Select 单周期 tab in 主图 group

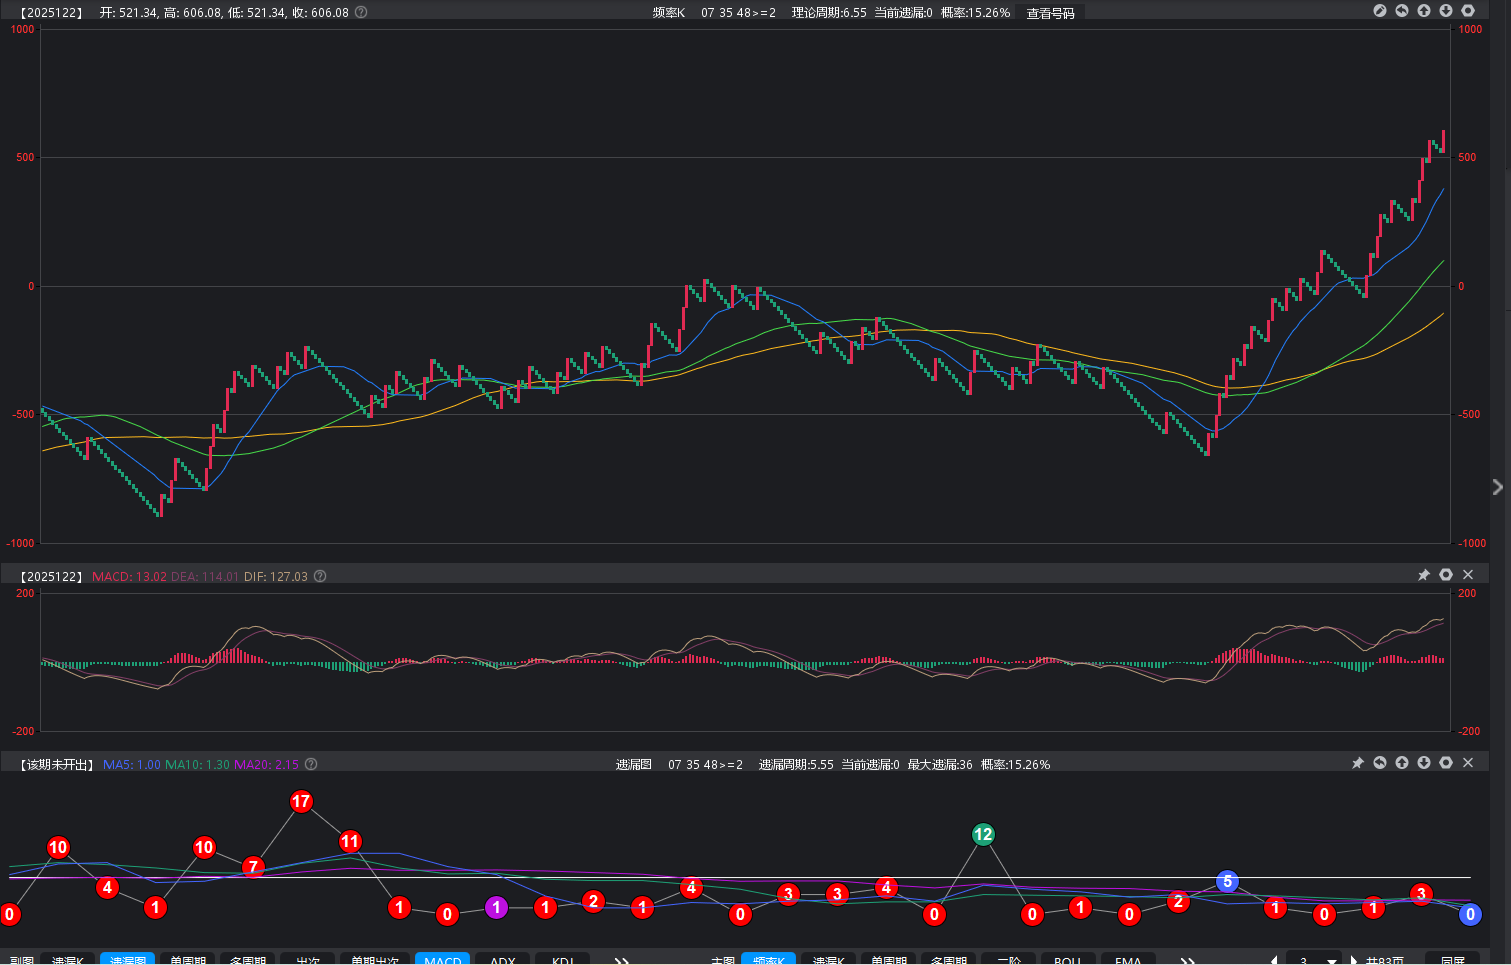tap(889, 959)
